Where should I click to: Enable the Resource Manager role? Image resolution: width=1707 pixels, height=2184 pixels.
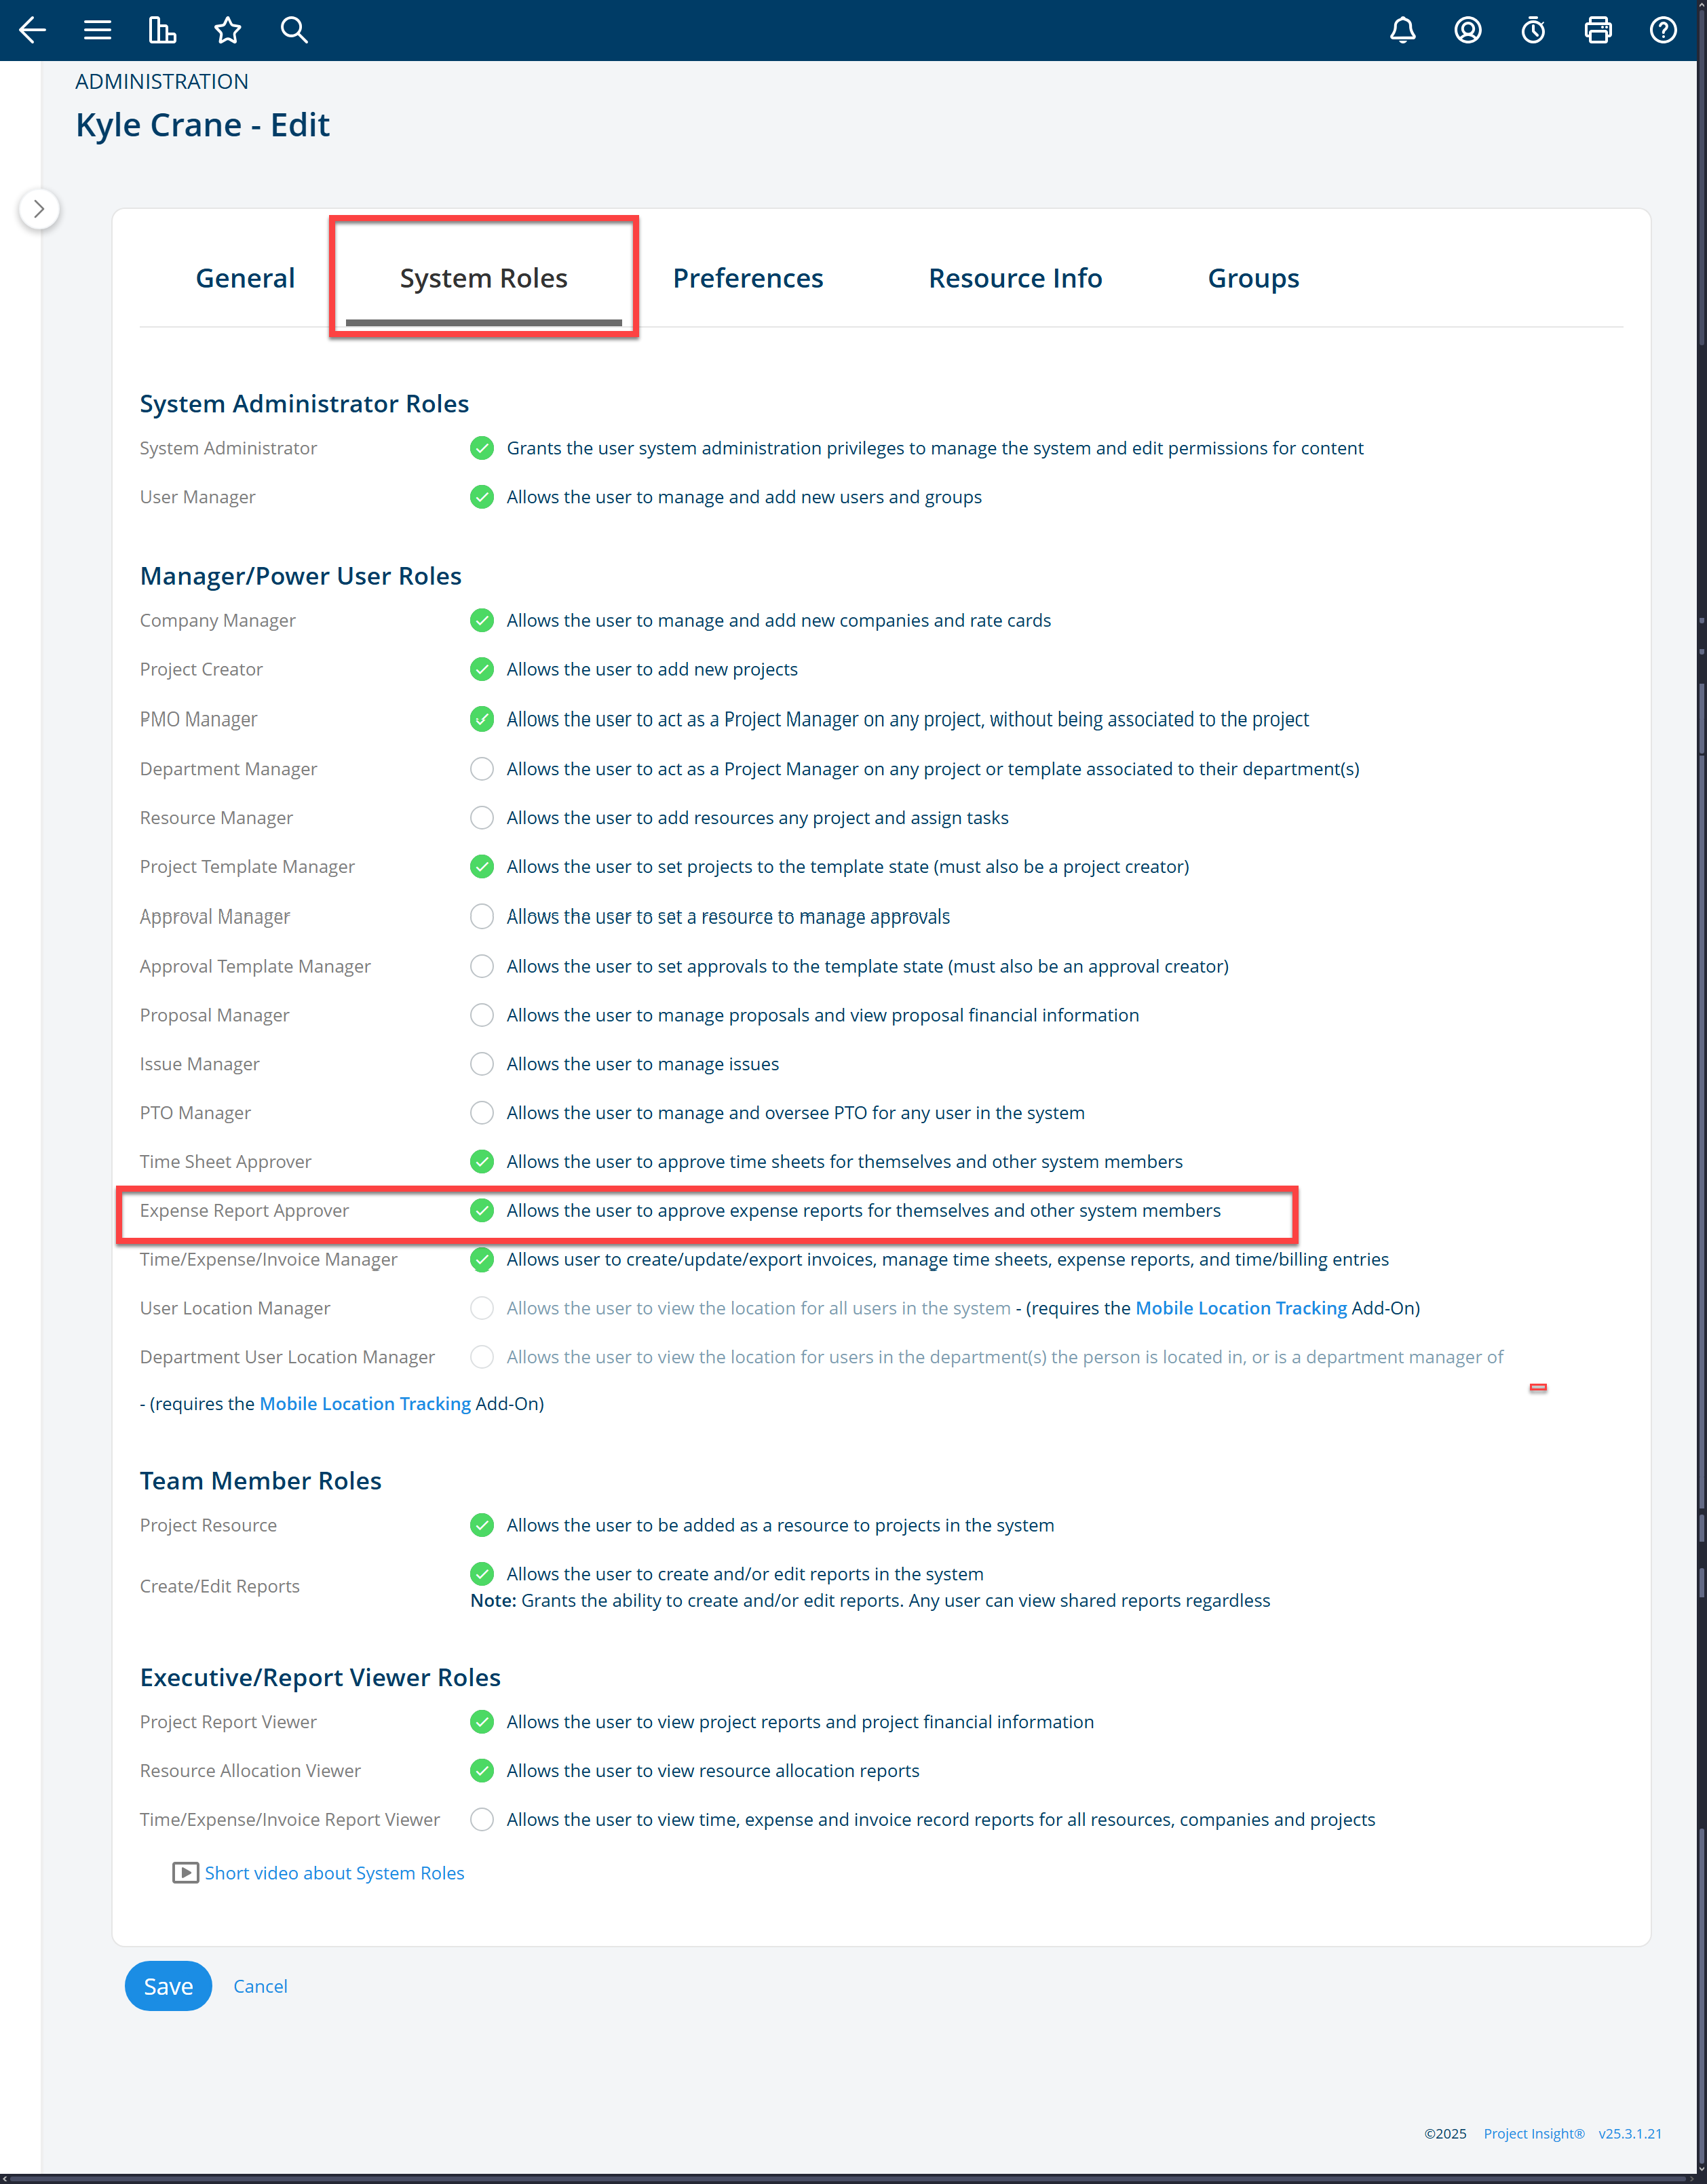click(x=482, y=817)
